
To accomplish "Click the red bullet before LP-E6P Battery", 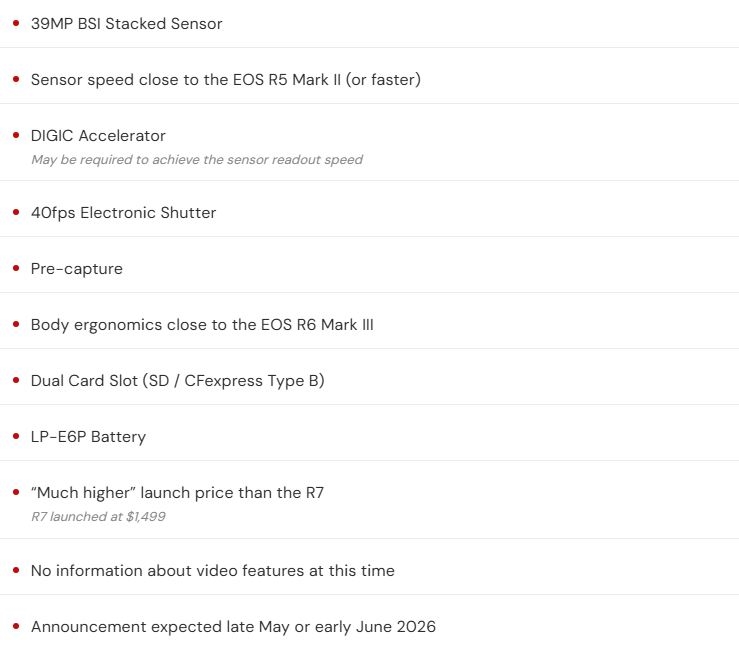I will coord(15,436).
